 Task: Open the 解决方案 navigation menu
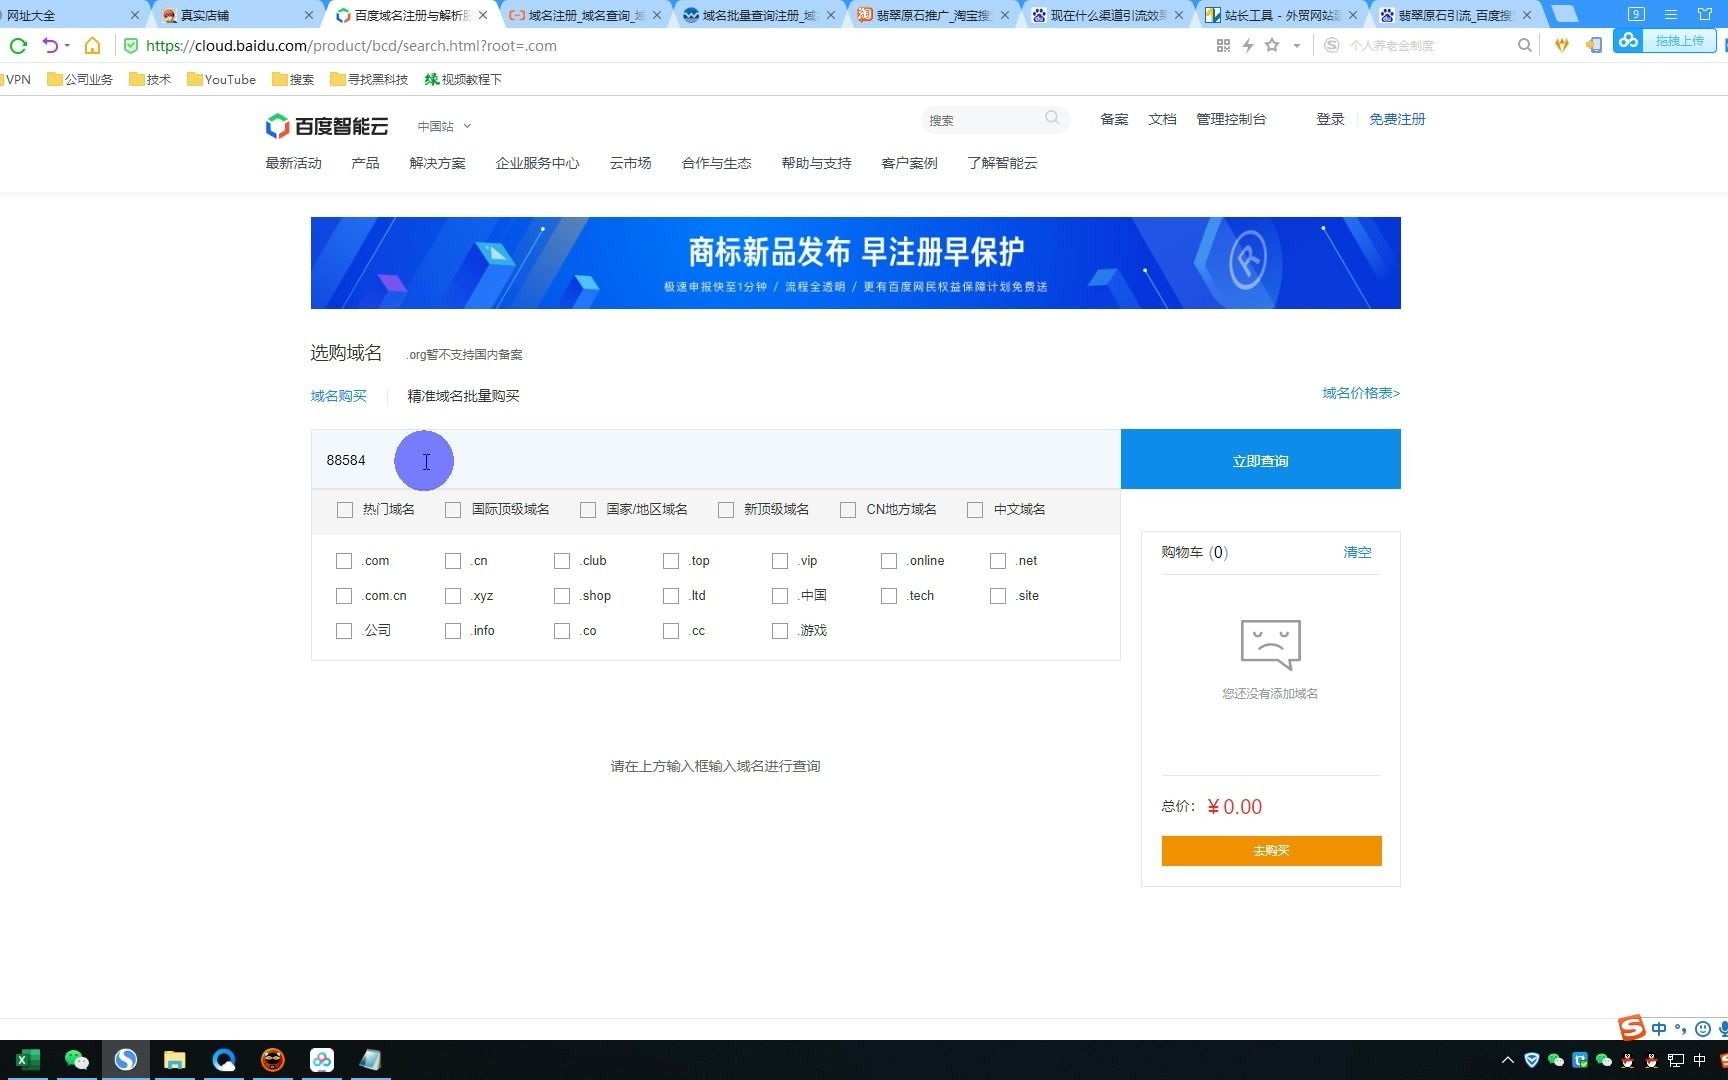(x=437, y=163)
